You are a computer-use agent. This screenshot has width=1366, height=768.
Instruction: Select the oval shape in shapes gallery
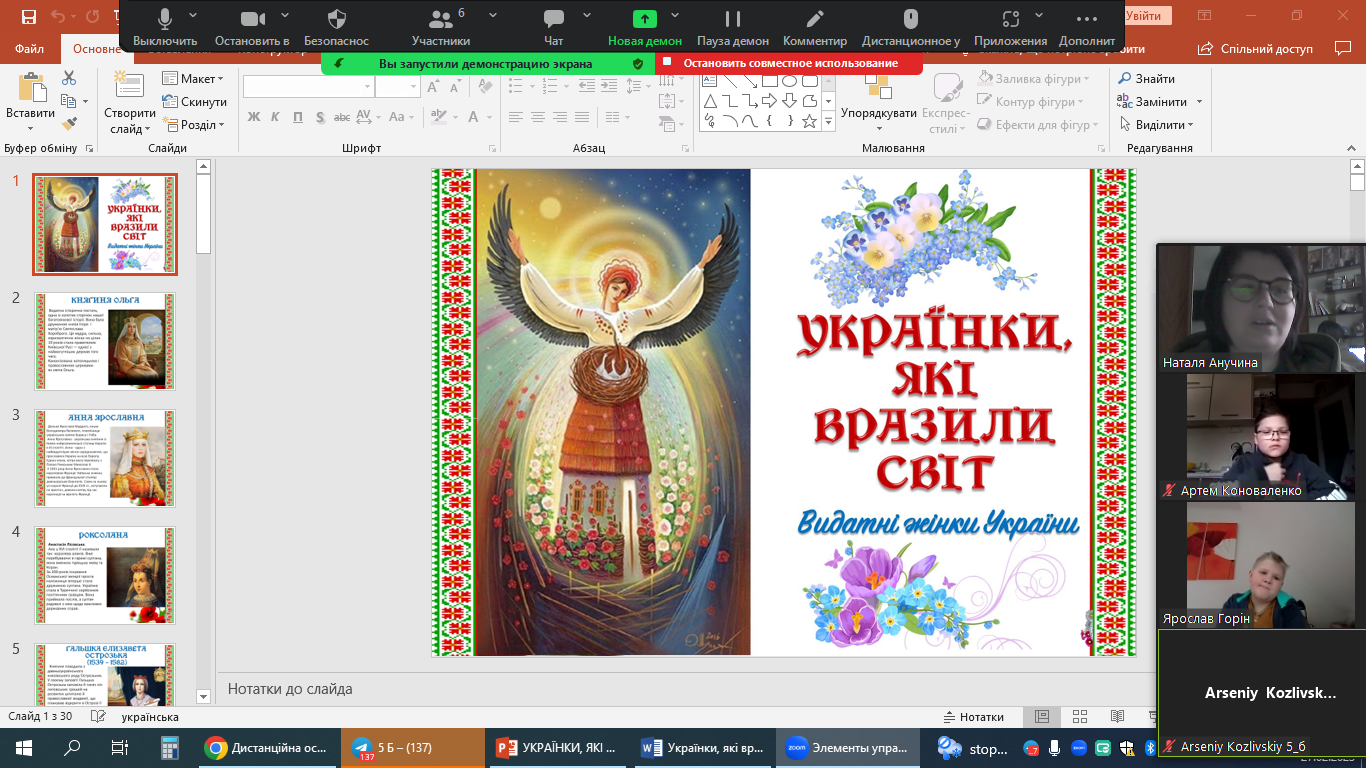pos(790,81)
